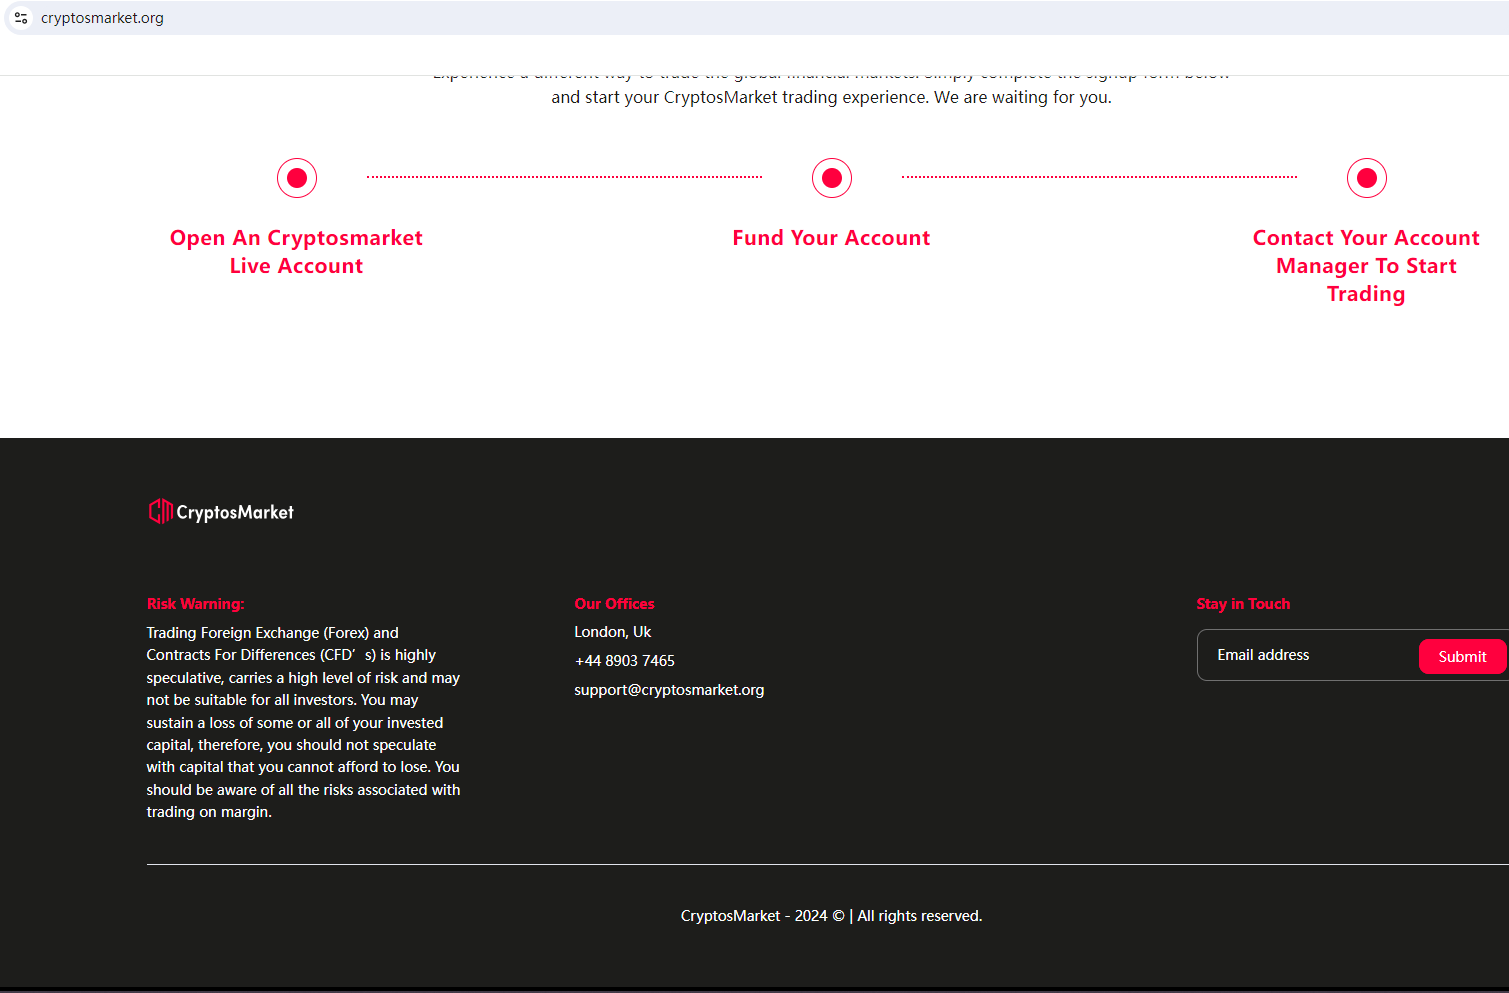Click the phone number +44 8903 7465
This screenshot has height=993, width=1509.
pos(625,661)
